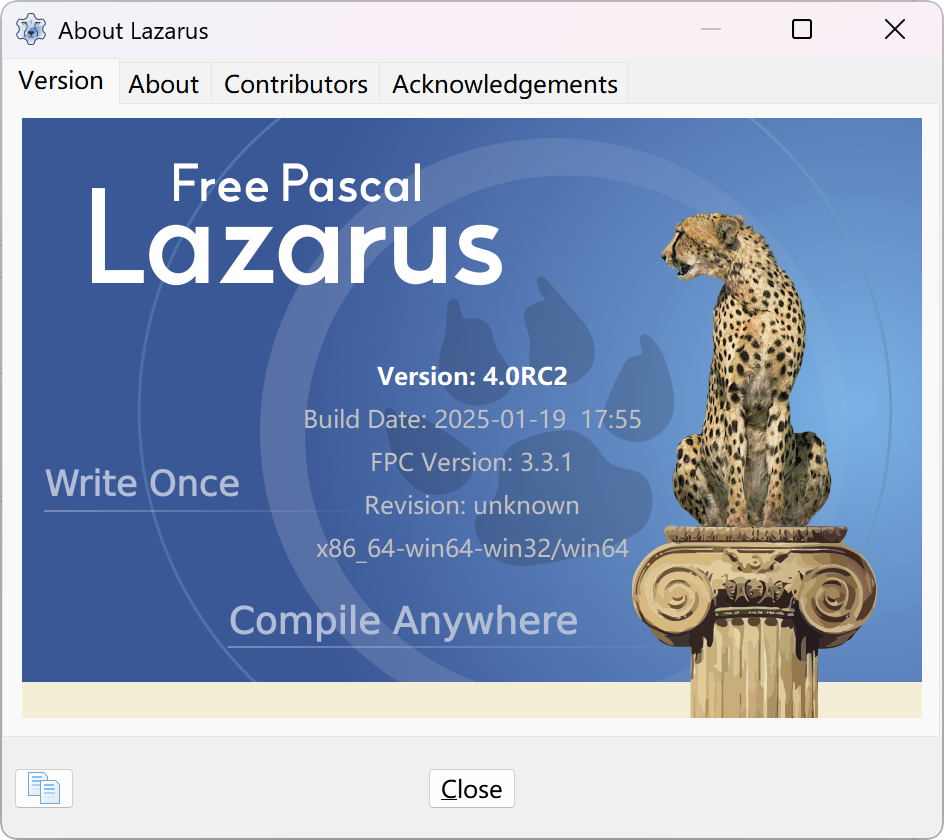Minimize the About Lazarus dialog
This screenshot has height=840, width=944.
[x=711, y=29]
